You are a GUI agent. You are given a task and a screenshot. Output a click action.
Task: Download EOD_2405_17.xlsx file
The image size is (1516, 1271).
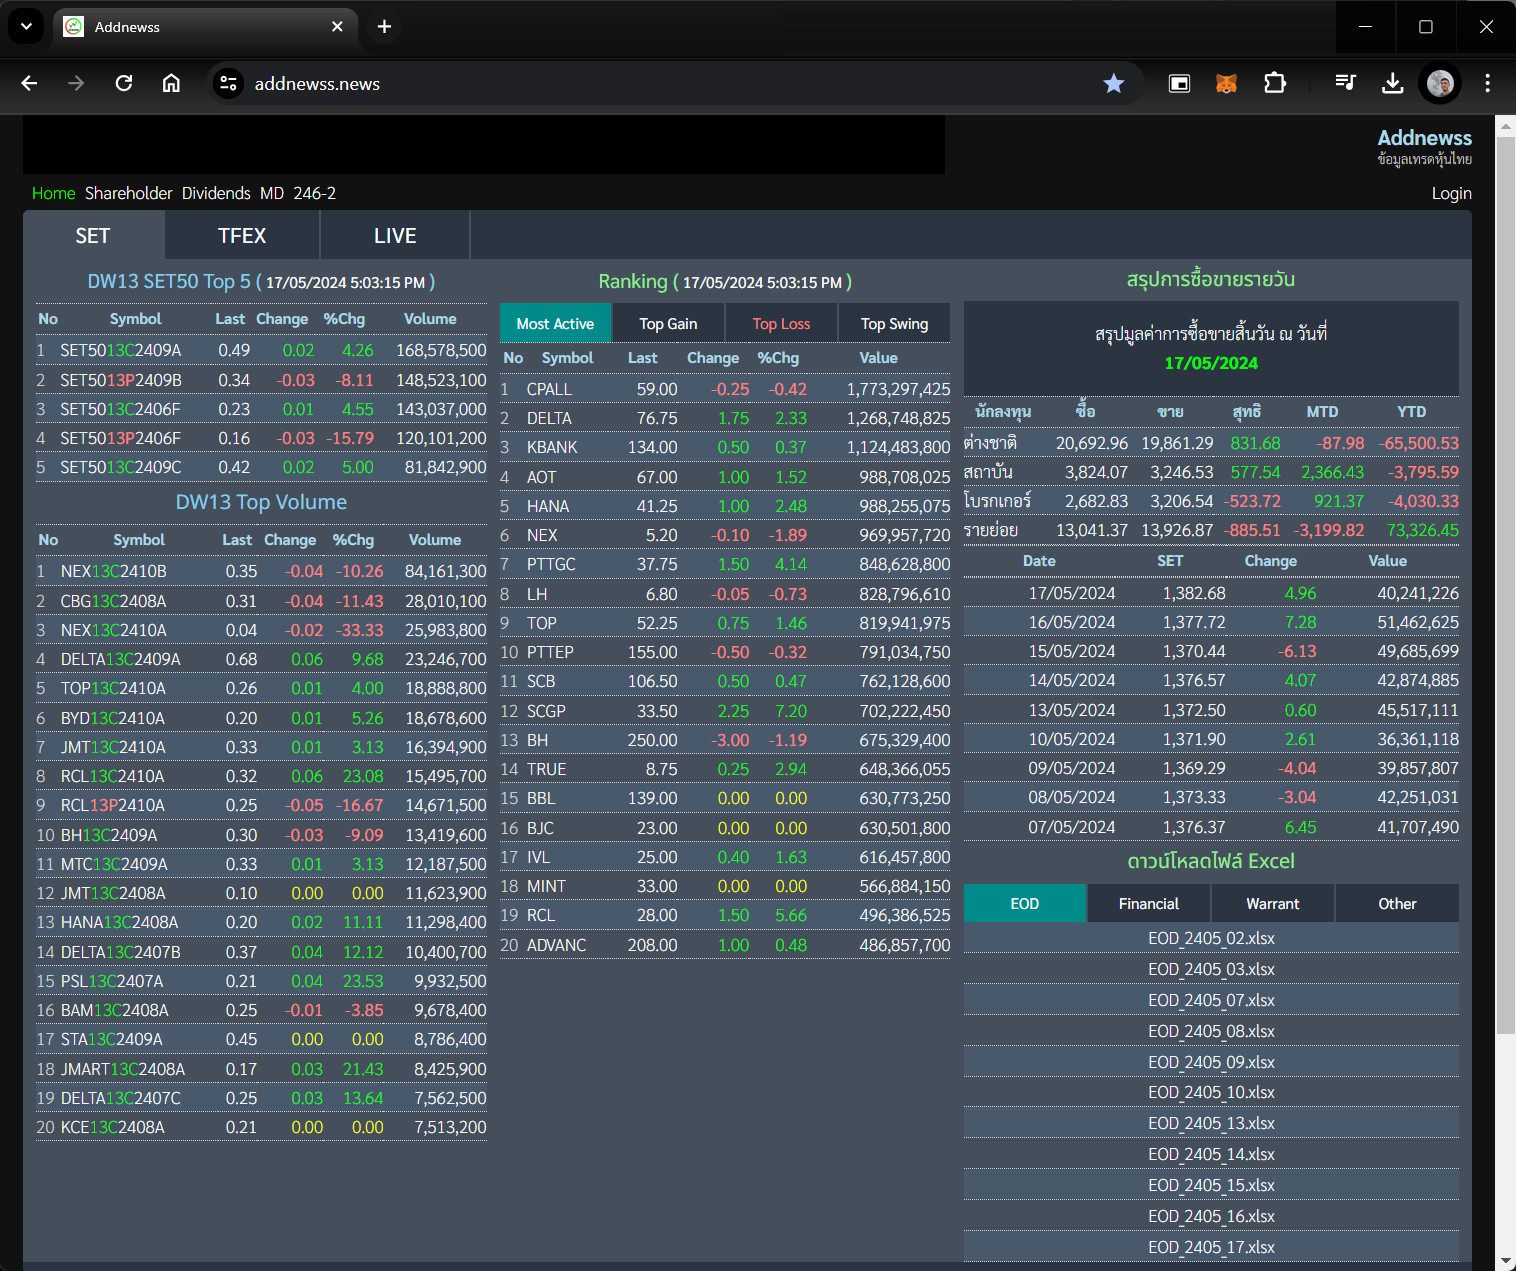pos(1211,1247)
